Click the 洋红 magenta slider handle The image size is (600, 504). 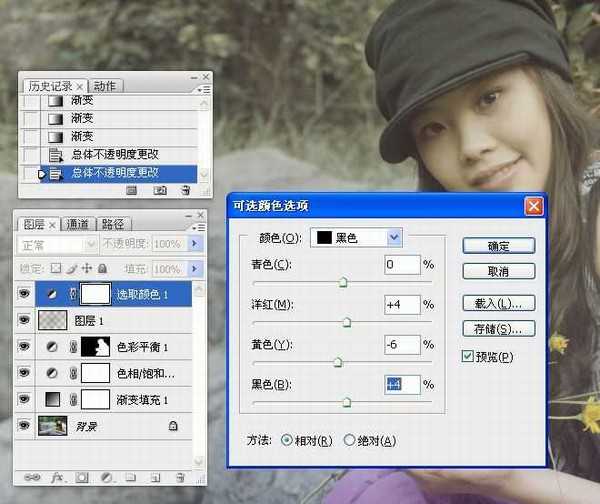(x=347, y=322)
